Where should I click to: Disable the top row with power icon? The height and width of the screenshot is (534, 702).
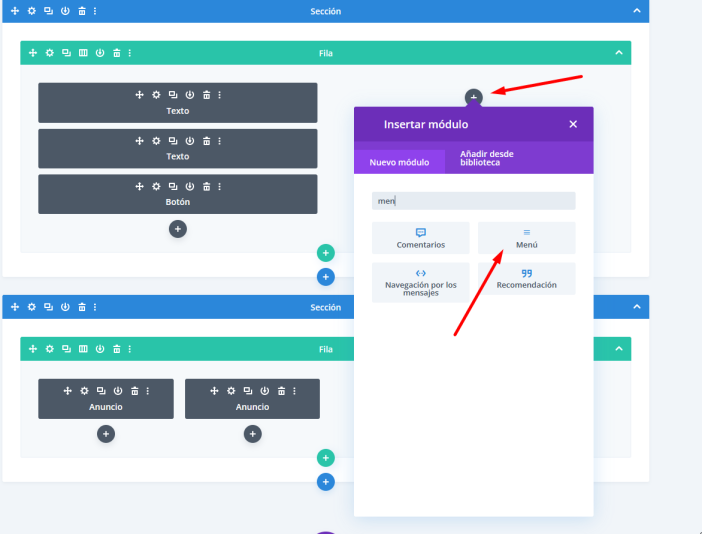(x=100, y=53)
